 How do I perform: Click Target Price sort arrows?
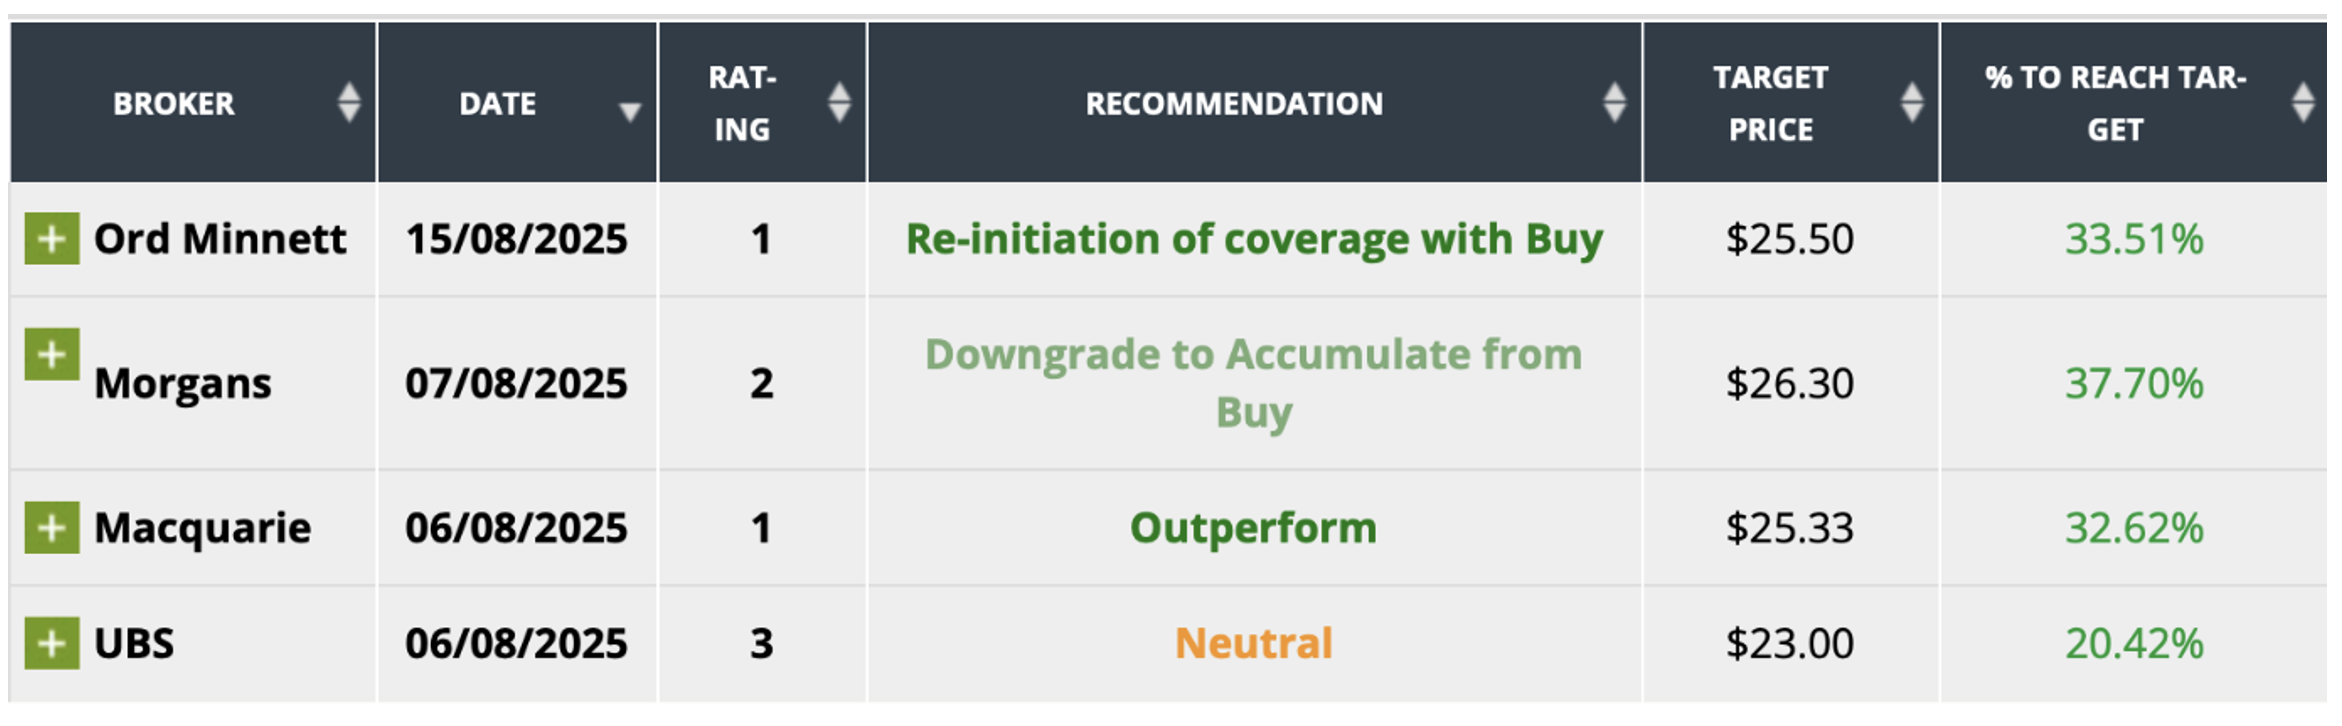pyautogui.click(x=1911, y=103)
